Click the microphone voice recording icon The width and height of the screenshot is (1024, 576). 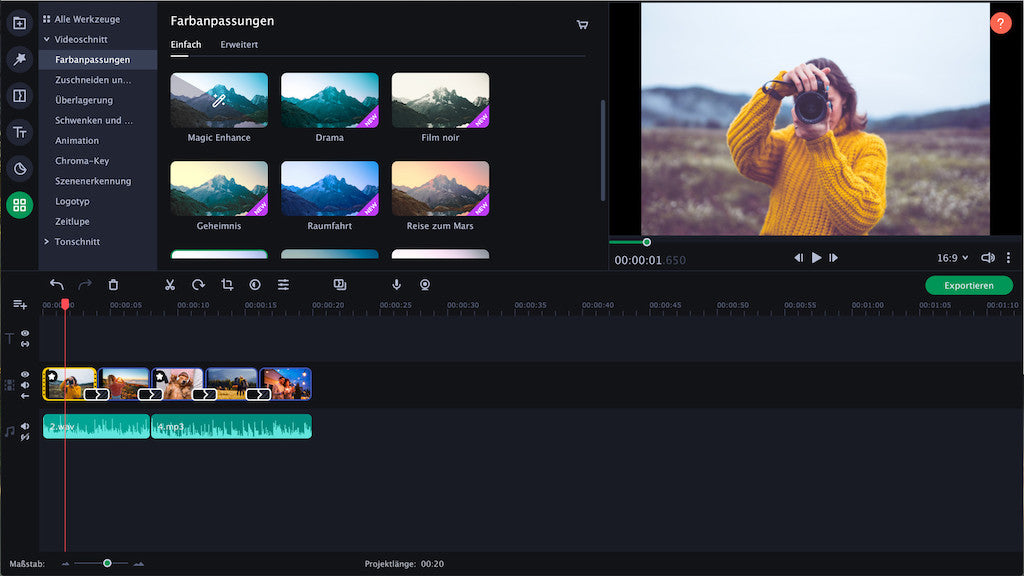click(x=396, y=285)
